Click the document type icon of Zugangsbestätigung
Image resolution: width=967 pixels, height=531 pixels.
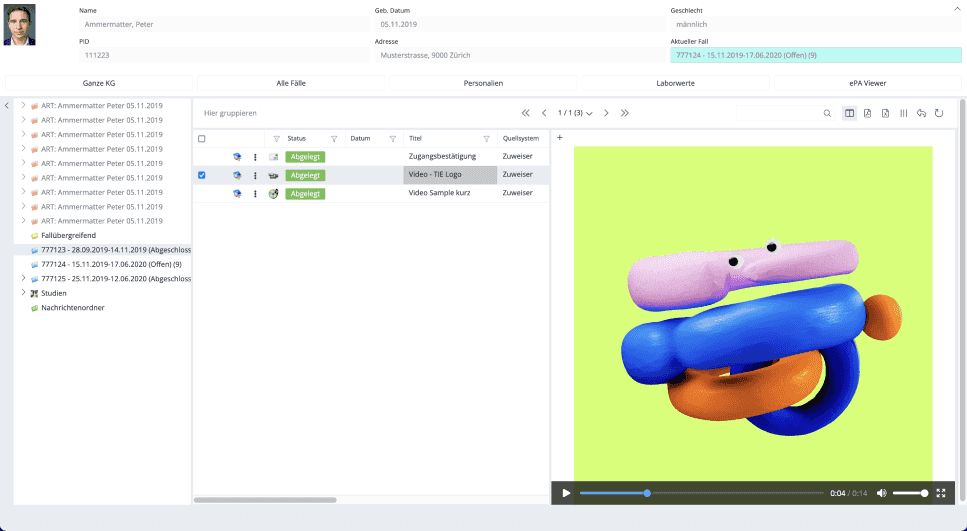coord(274,157)
